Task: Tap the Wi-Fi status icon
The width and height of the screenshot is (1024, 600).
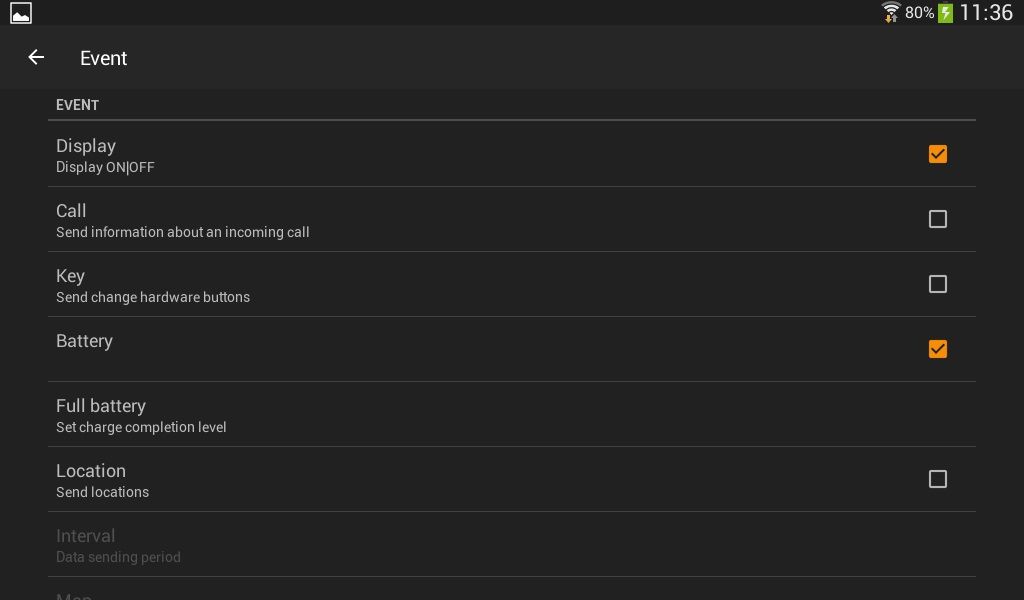Action: (891, 12)
